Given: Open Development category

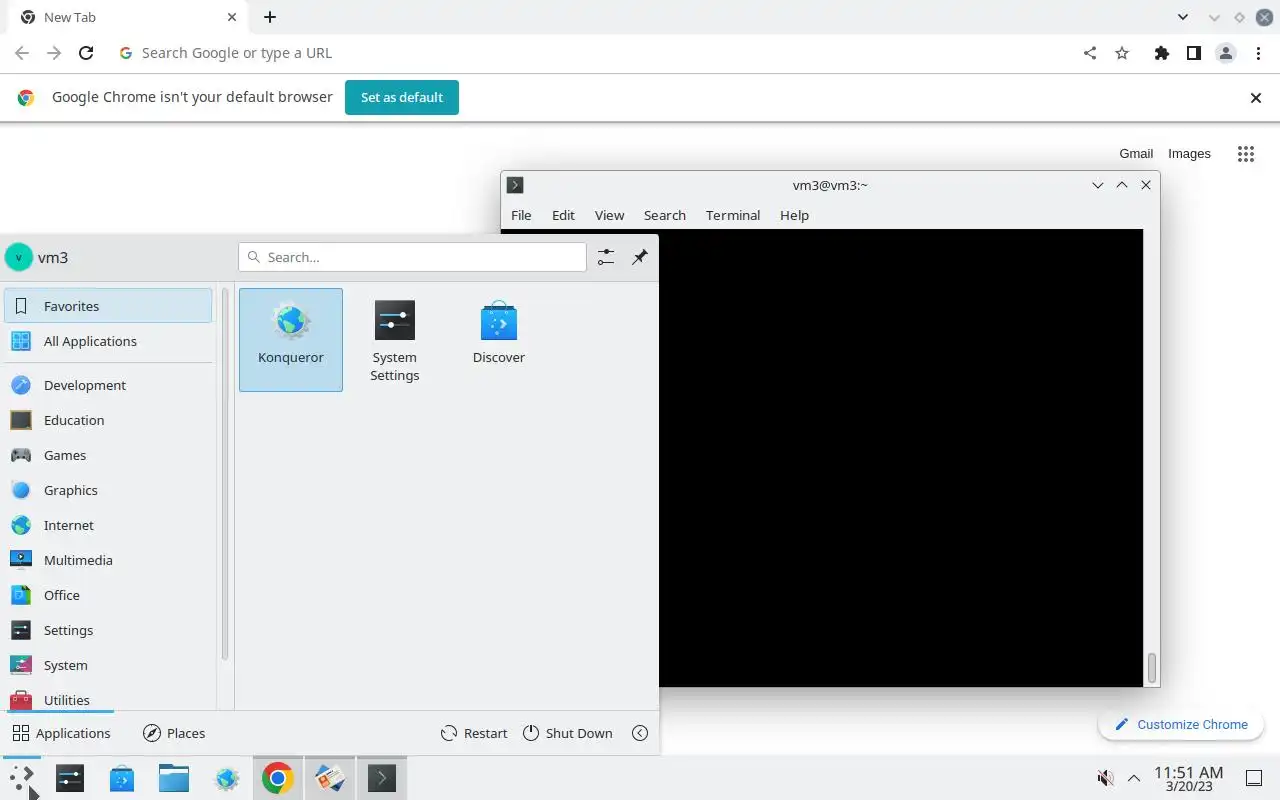Looking at the screenshot, I should click(x=108, y=385).
